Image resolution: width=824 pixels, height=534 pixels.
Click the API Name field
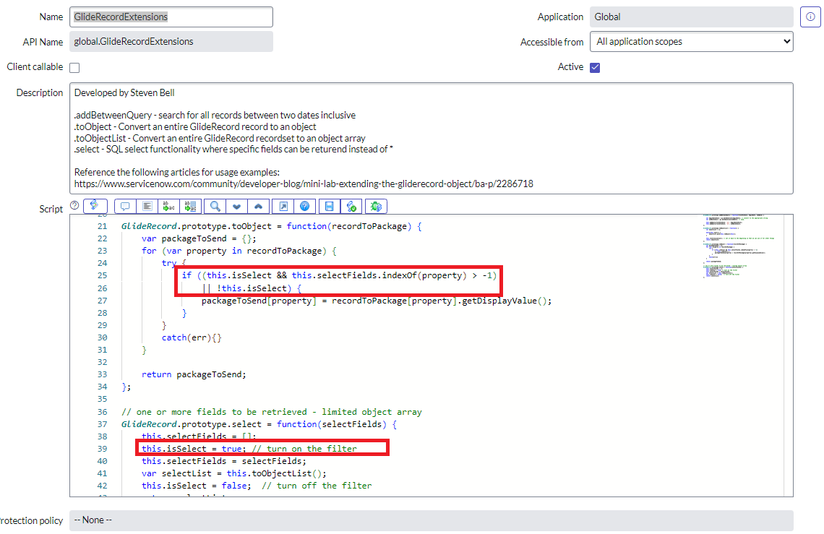tap(171, 42)
